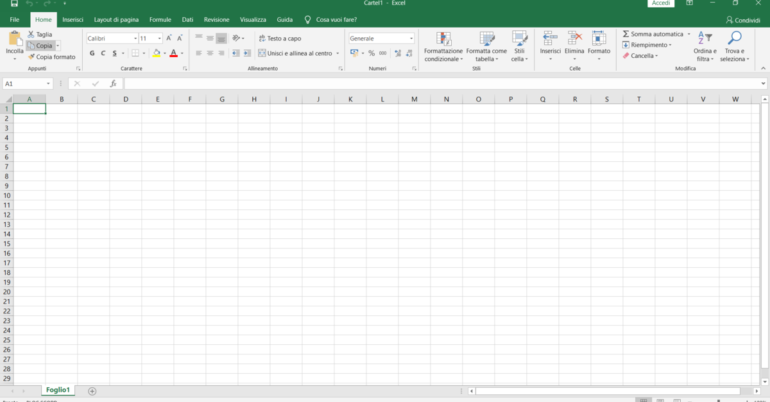Click the Condividi share button
Image resolution: width=770 pixels, height=402 pixels.
pos(741,20)
